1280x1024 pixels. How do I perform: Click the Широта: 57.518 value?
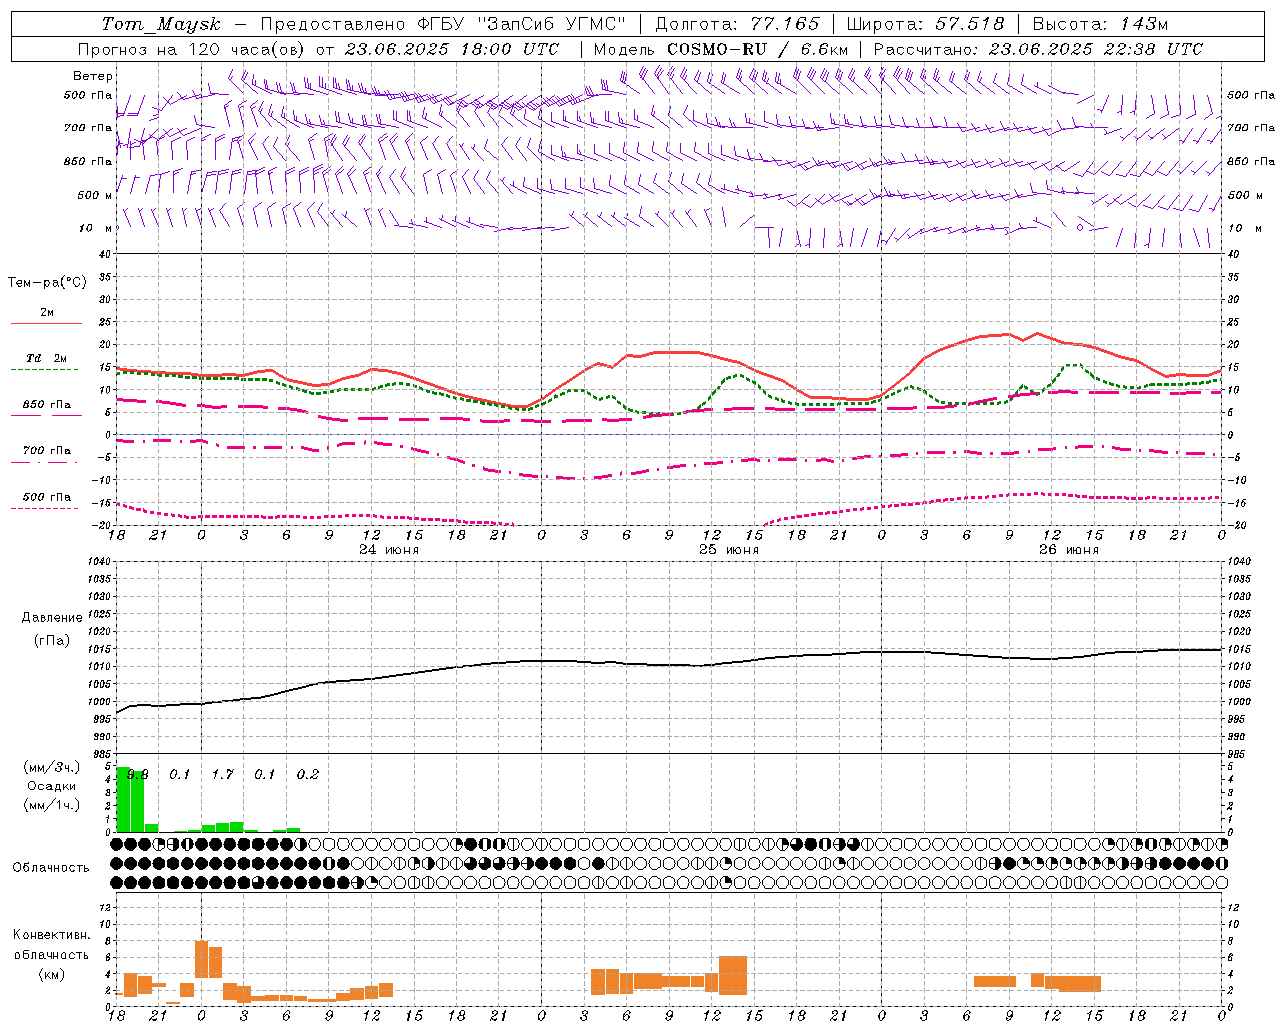coord(925,25)
